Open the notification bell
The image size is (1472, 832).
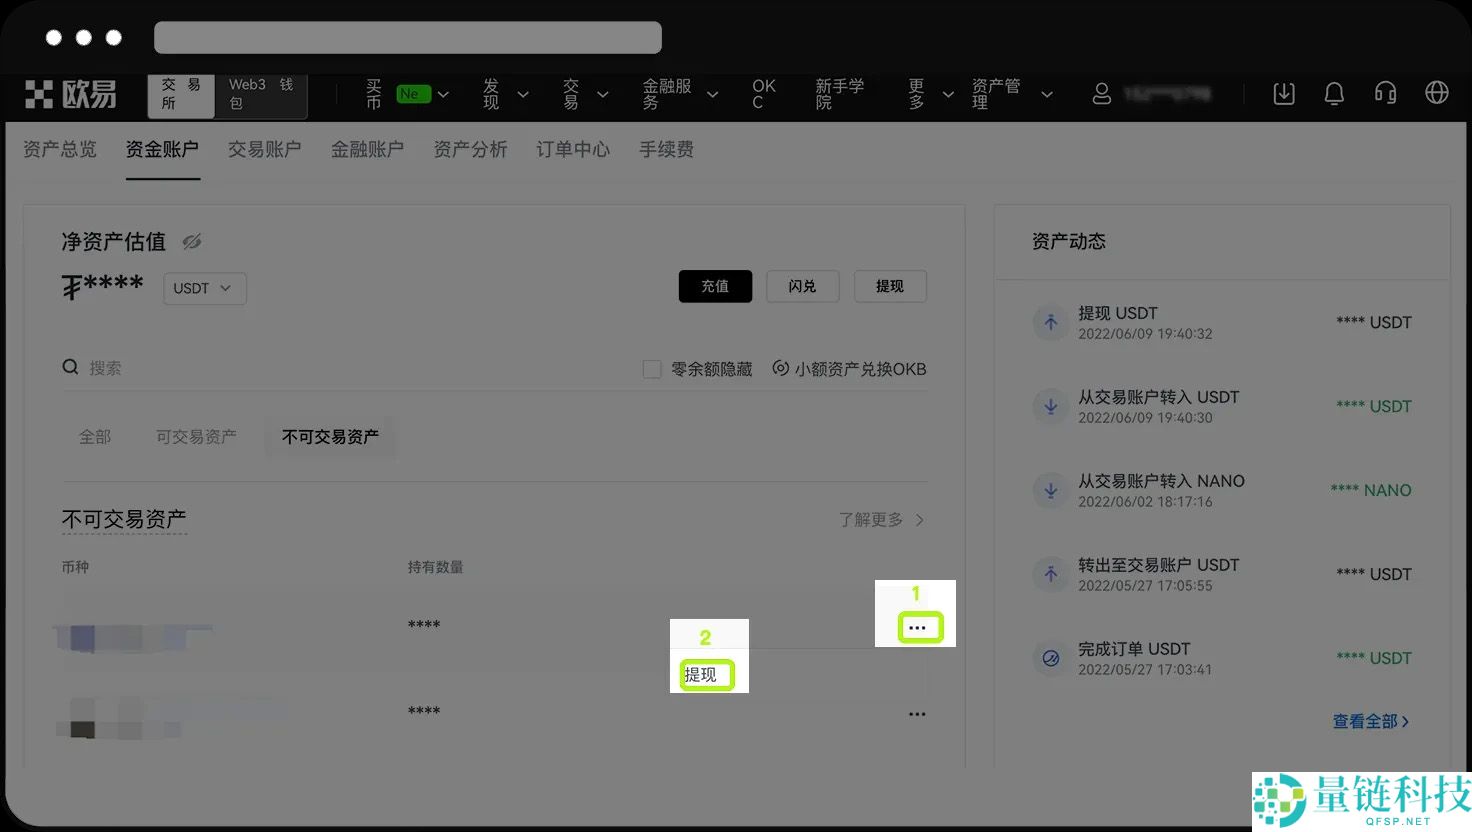tap(1334, 93)
